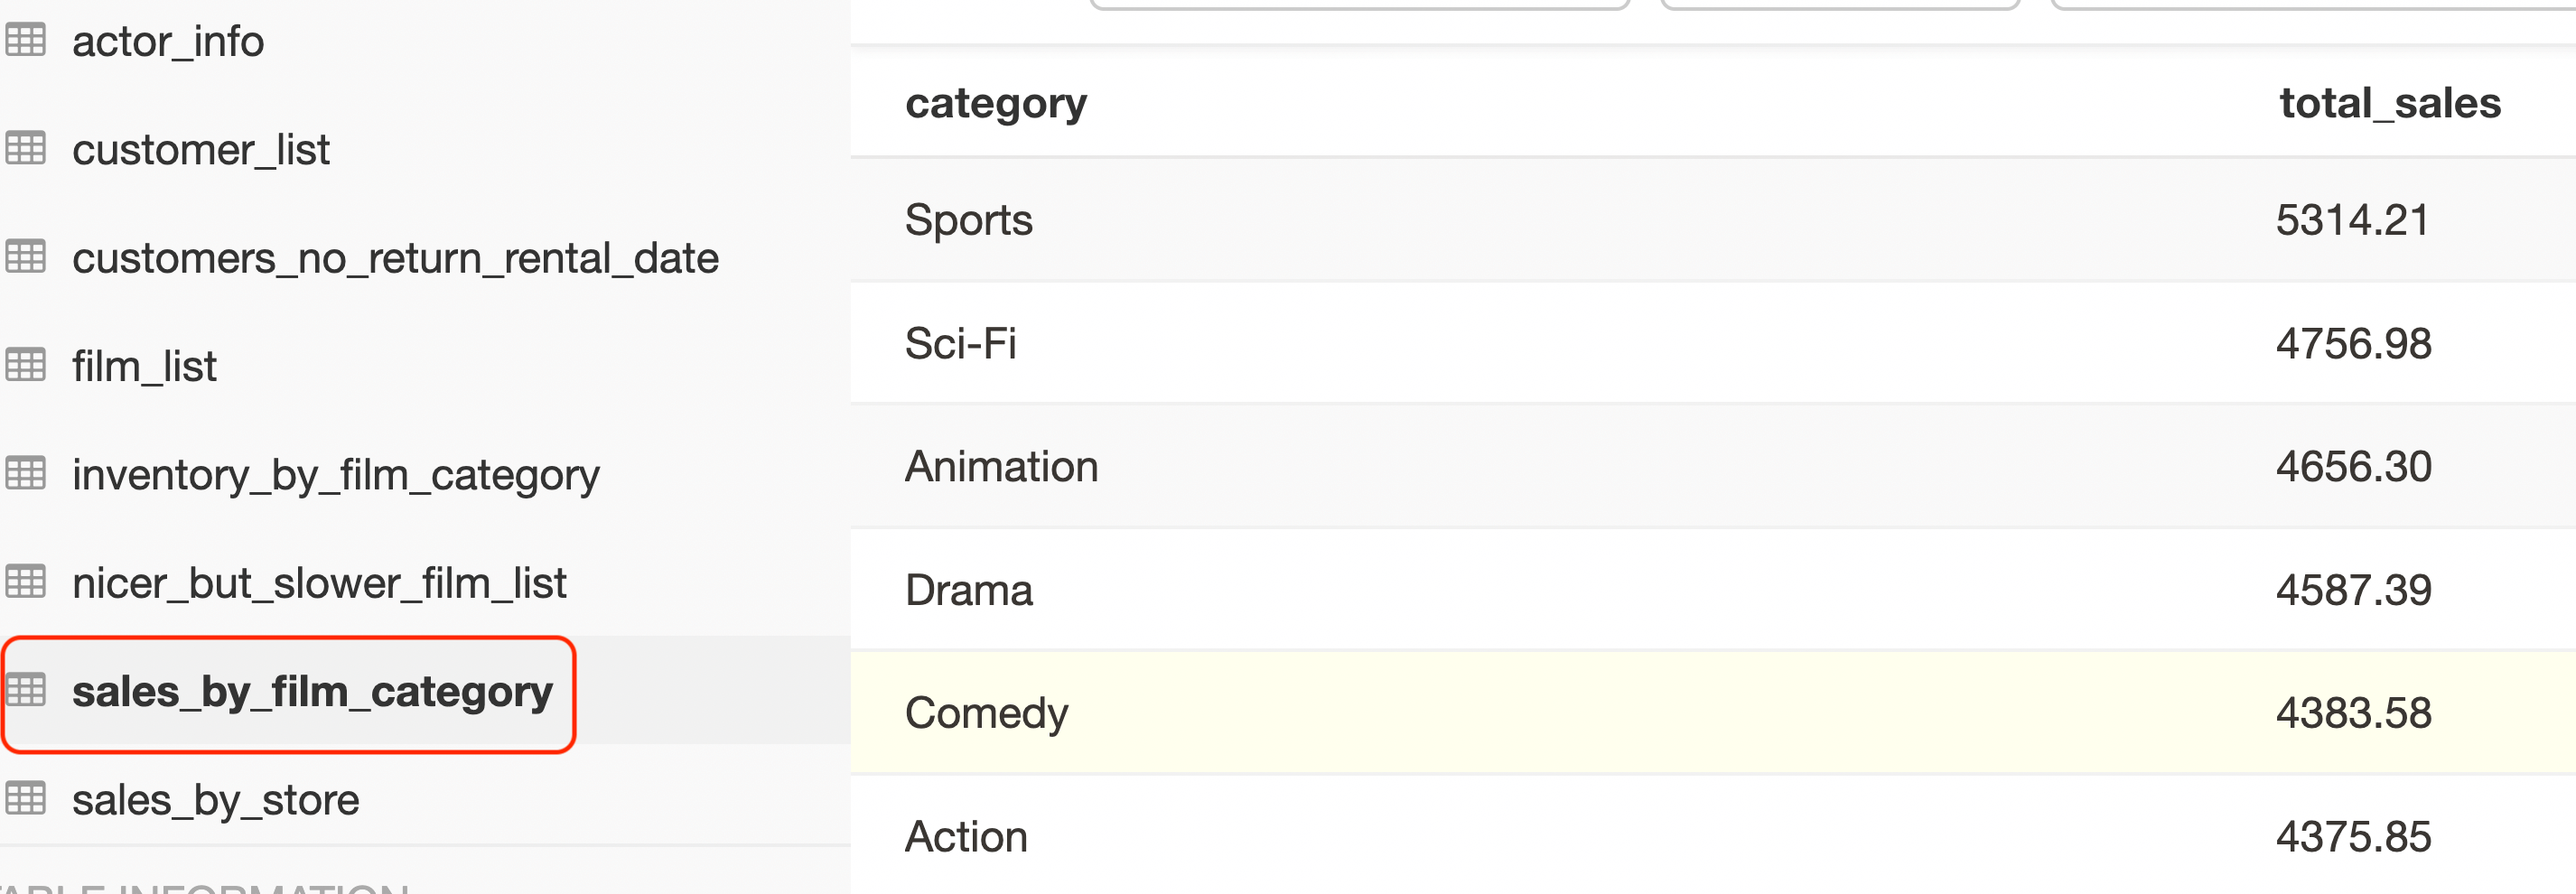Open the film_list view

pos(144,365)
